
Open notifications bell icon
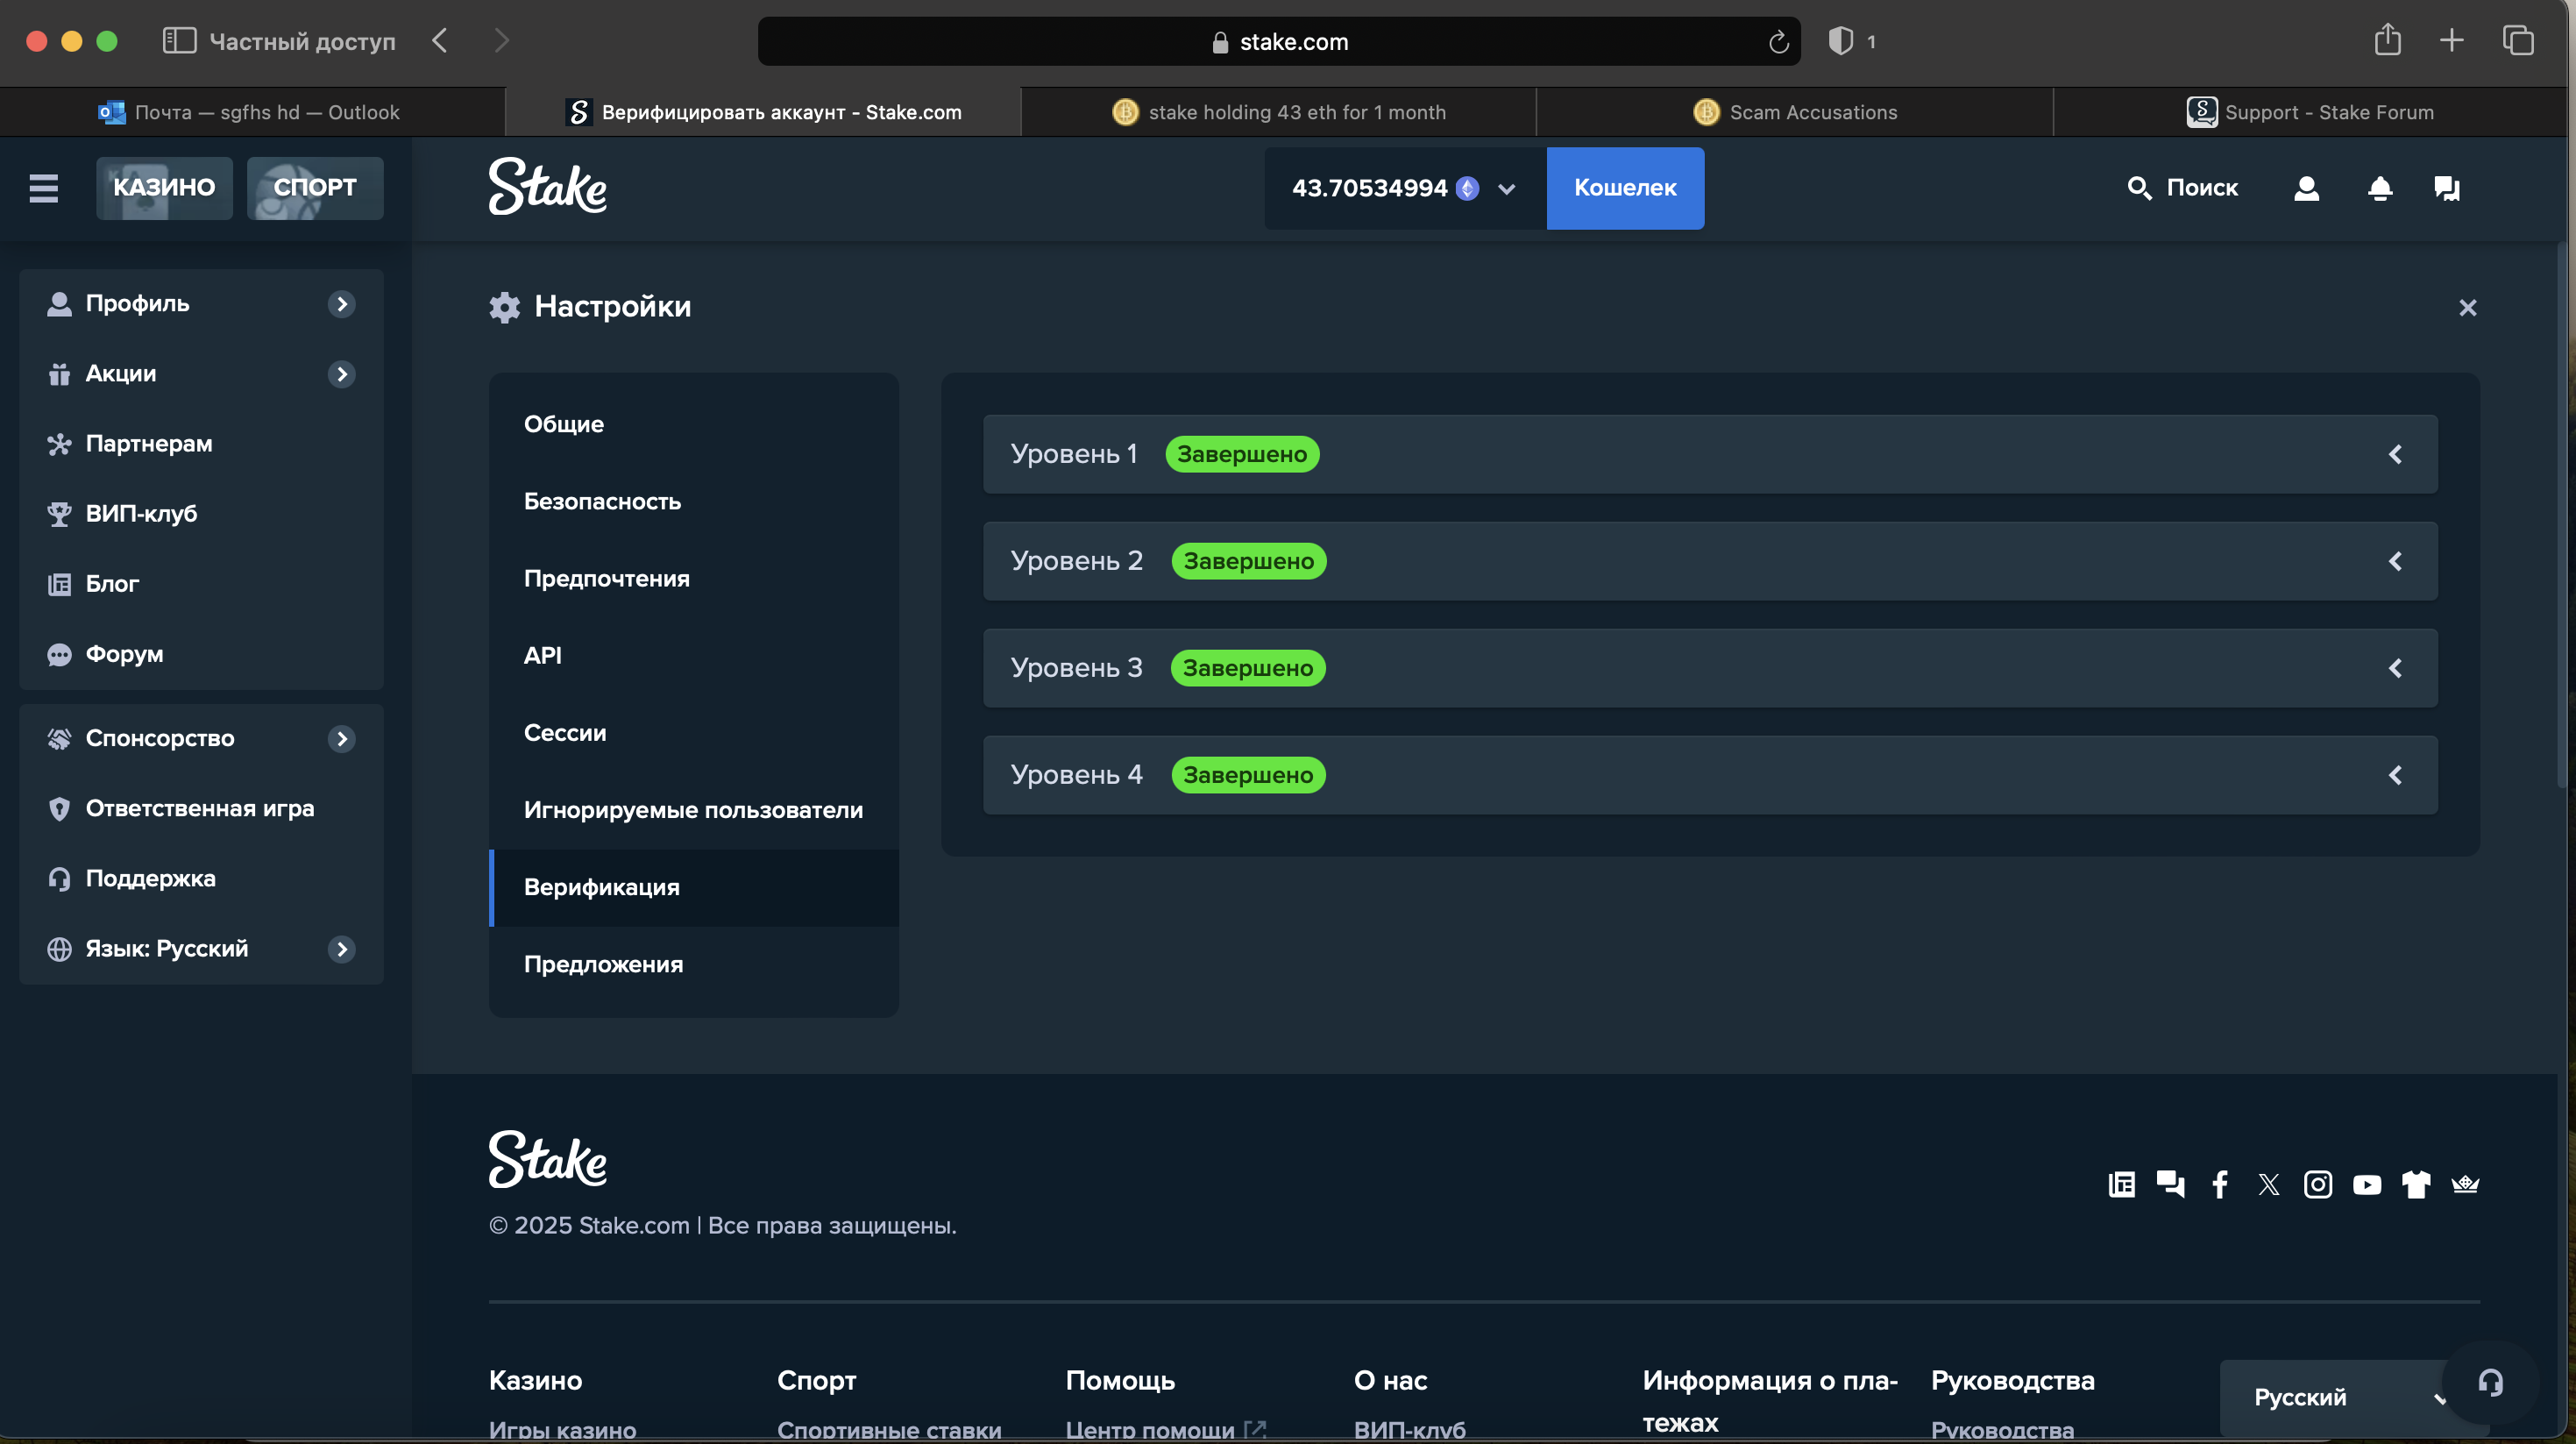coord(2380,188)
